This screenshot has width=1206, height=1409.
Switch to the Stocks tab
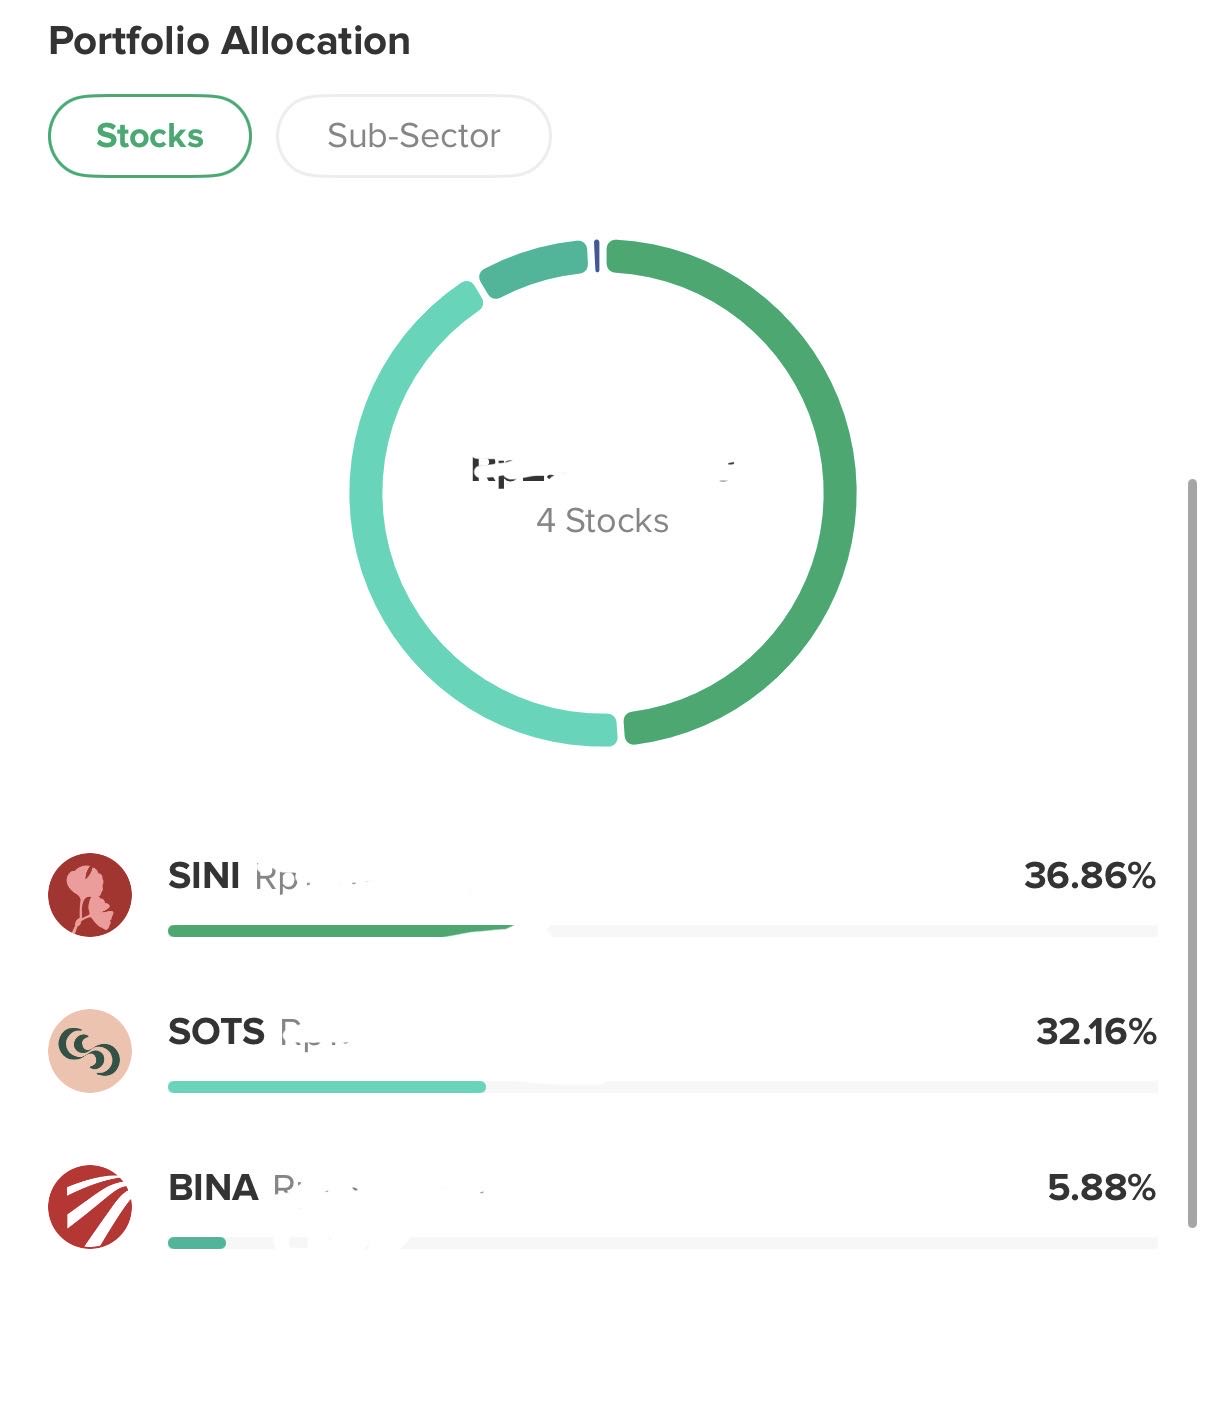pyautogui.click(x=150, y=136)
